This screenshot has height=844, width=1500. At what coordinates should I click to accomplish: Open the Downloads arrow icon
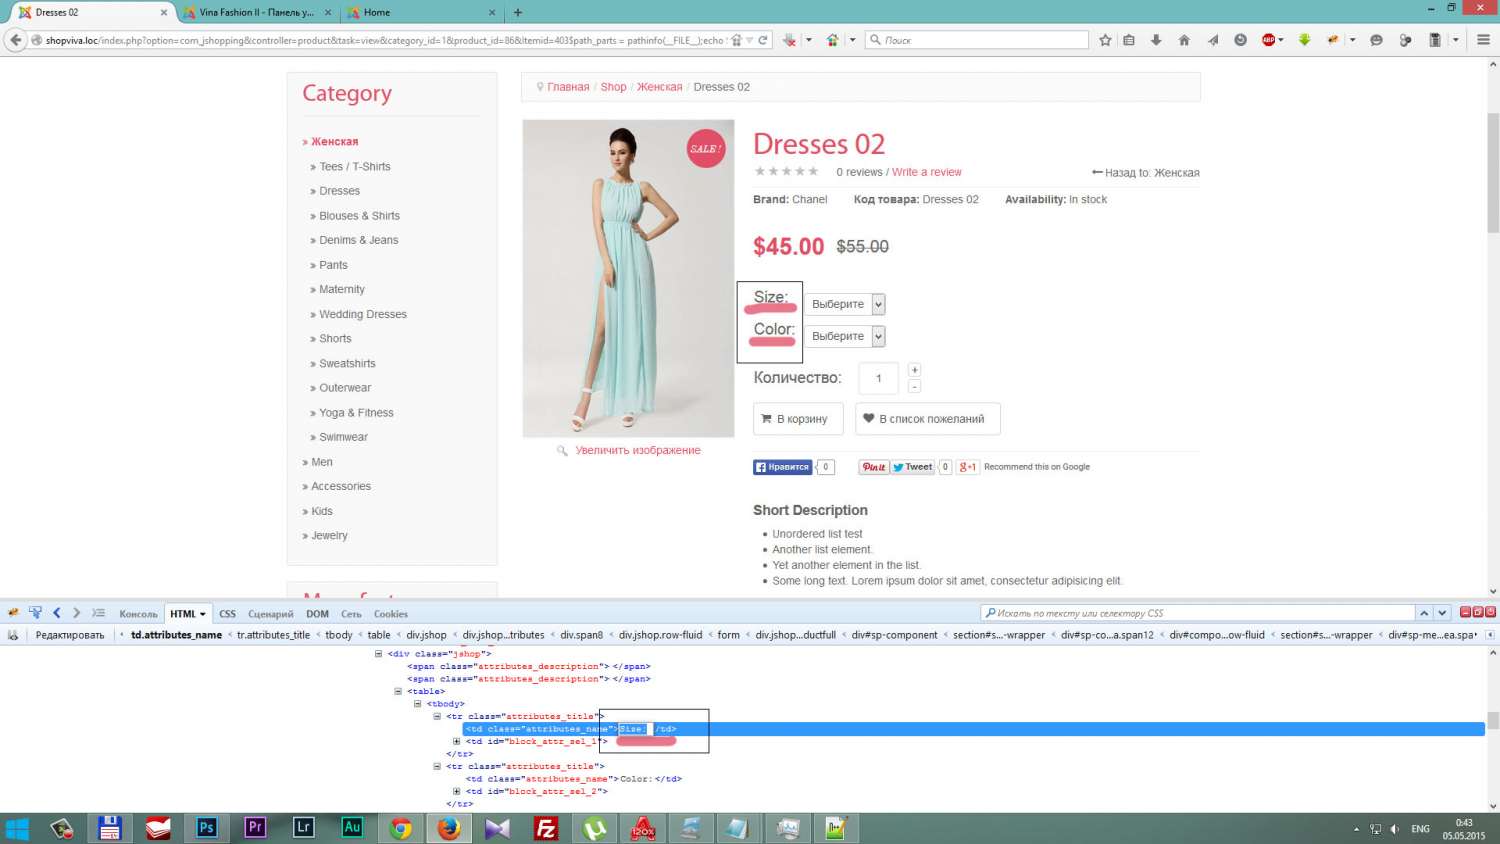point(1156,40)
